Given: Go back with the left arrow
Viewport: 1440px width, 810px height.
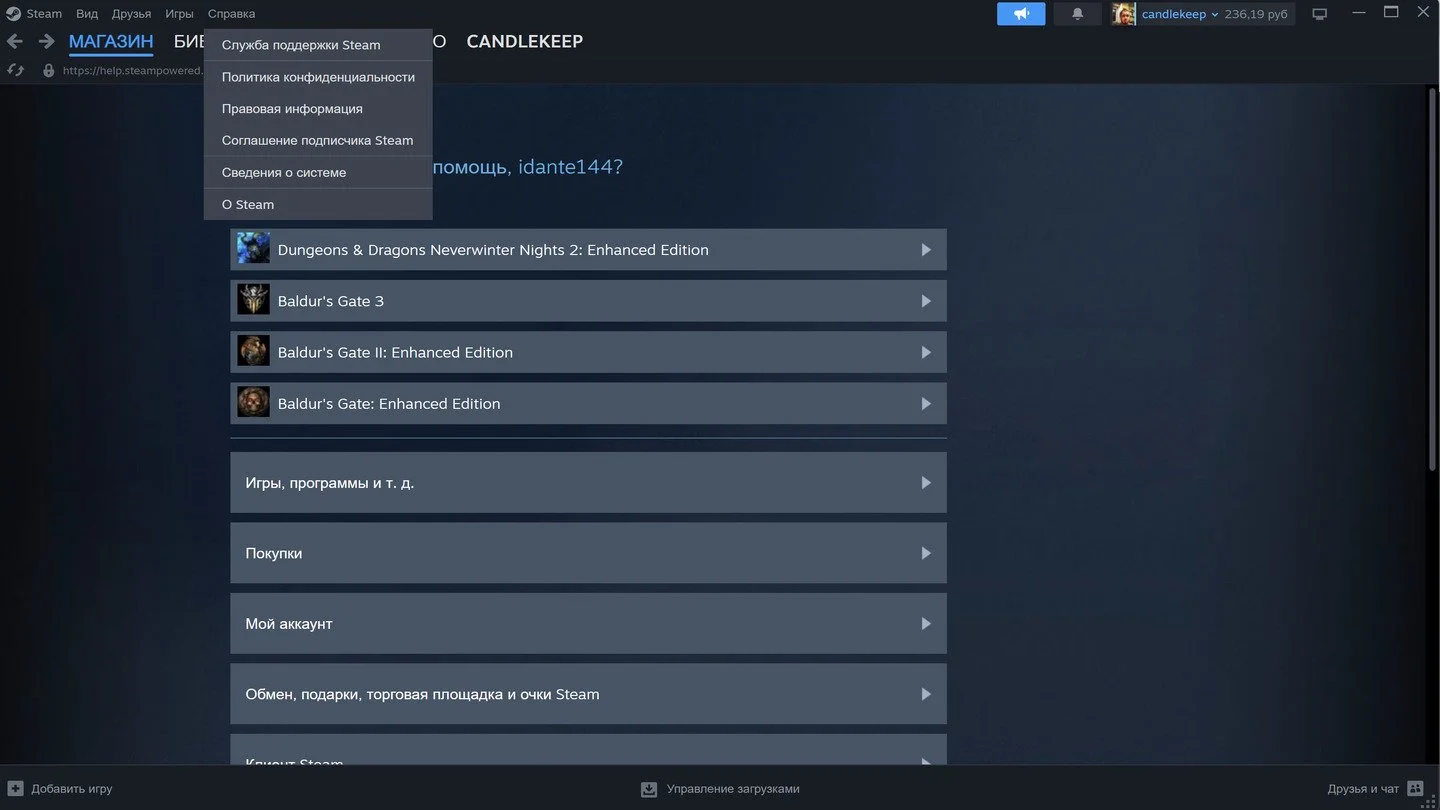Looking at the screenshot, I should pyautogui.click(x=15, y=42).
